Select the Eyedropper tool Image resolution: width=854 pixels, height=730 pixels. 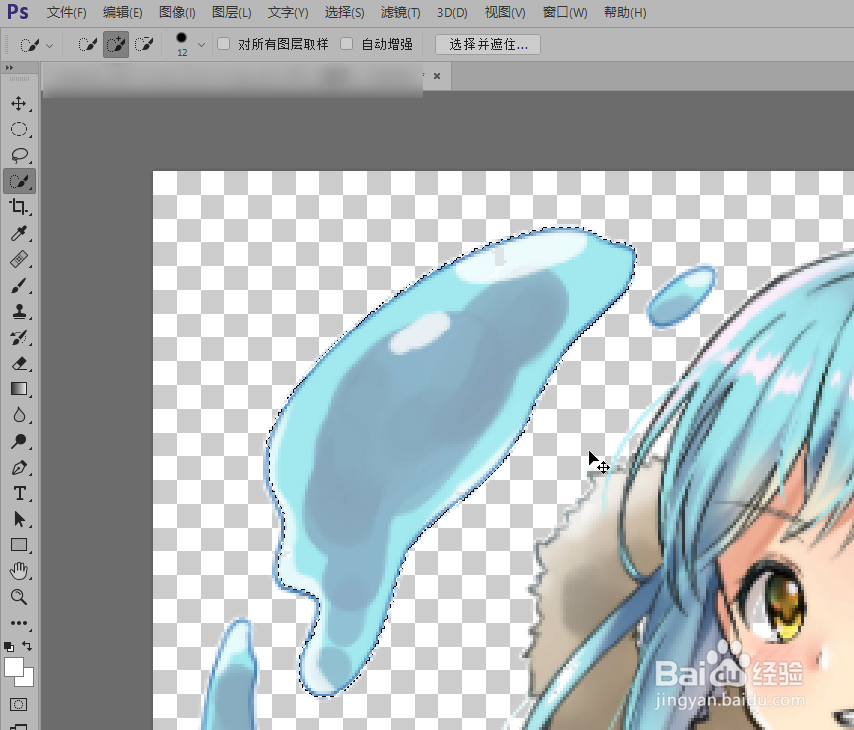tap(19, 233)
